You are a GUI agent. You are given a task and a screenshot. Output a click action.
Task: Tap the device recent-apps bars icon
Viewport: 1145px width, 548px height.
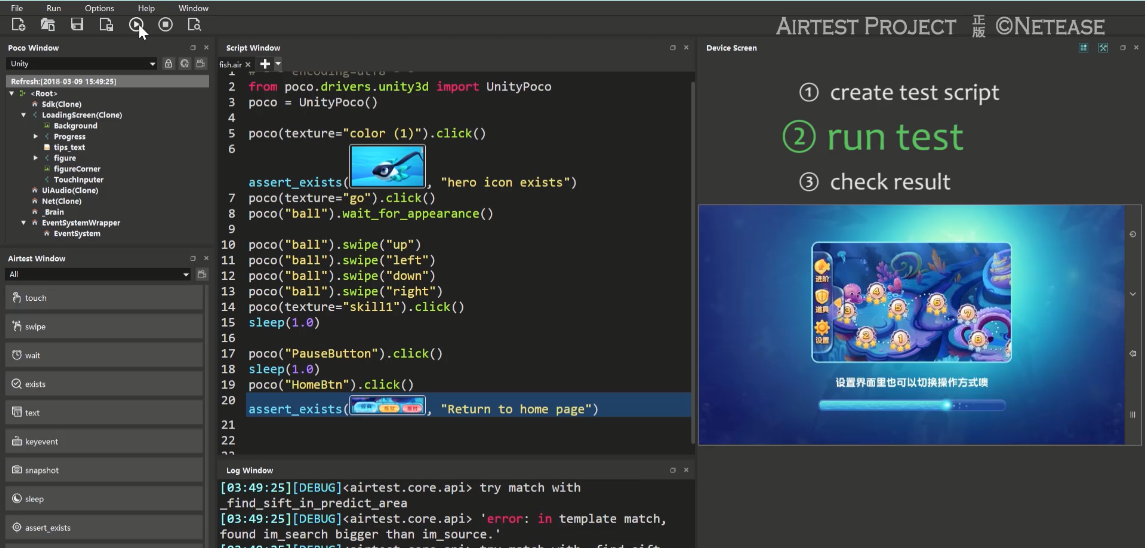click(1133, 414)
